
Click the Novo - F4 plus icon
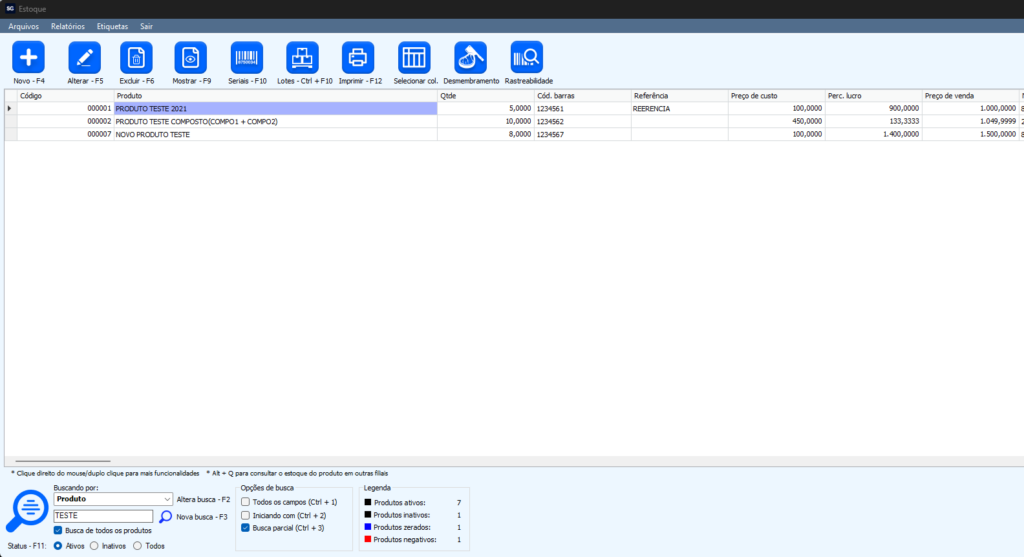click(28, 57)
